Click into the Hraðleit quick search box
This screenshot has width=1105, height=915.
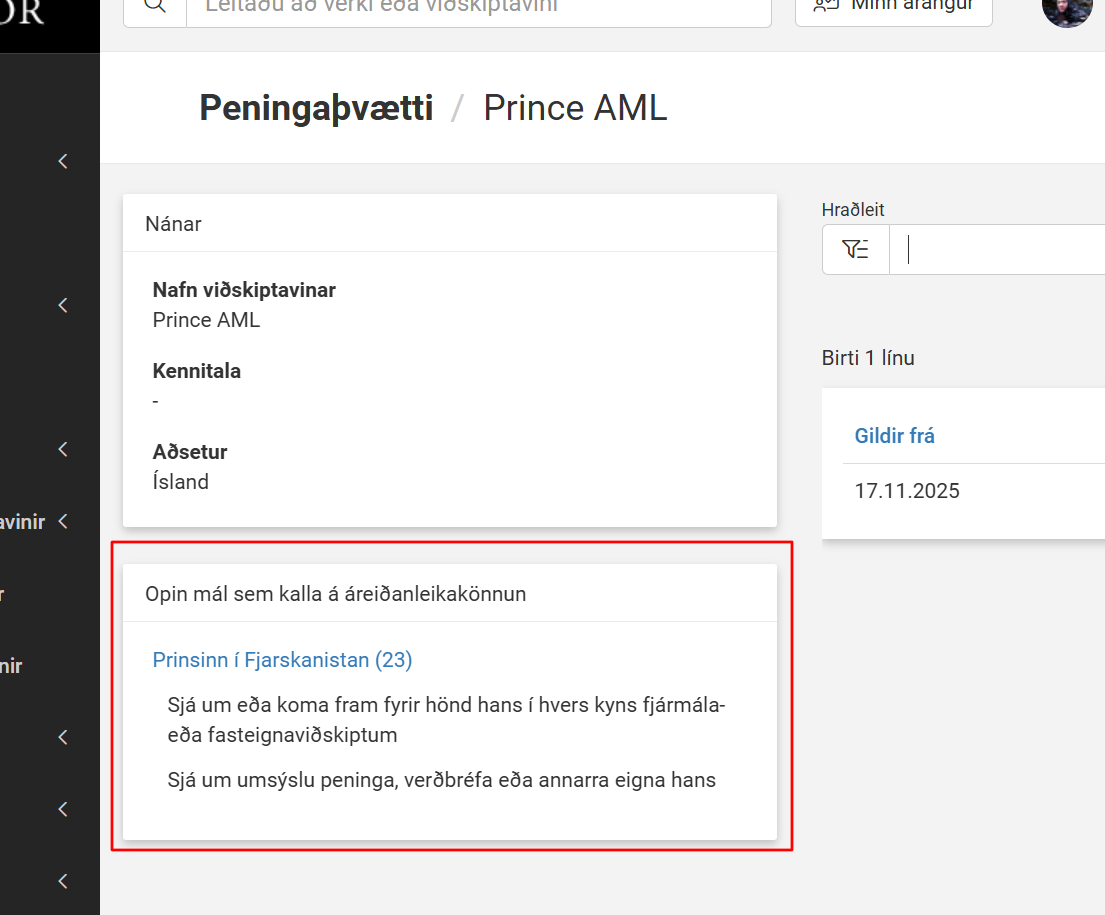tap(997, 250)
